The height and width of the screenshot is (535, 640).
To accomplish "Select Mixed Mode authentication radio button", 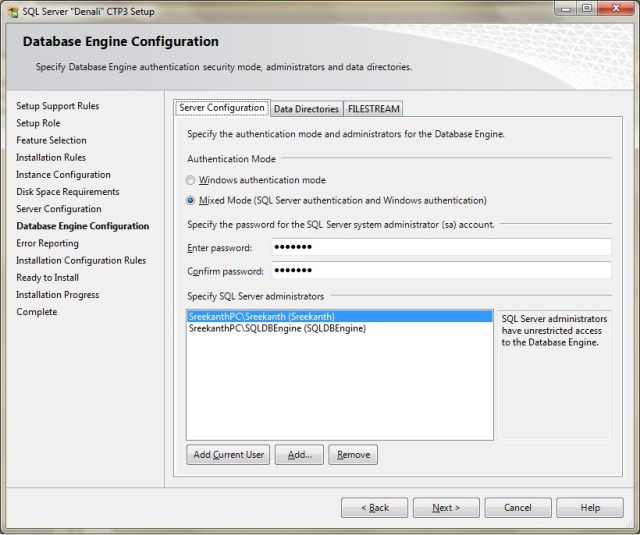I will 191,200.
